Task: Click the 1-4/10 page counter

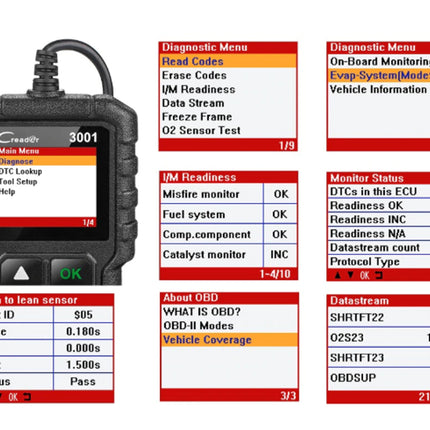Action: click(275, 274)
